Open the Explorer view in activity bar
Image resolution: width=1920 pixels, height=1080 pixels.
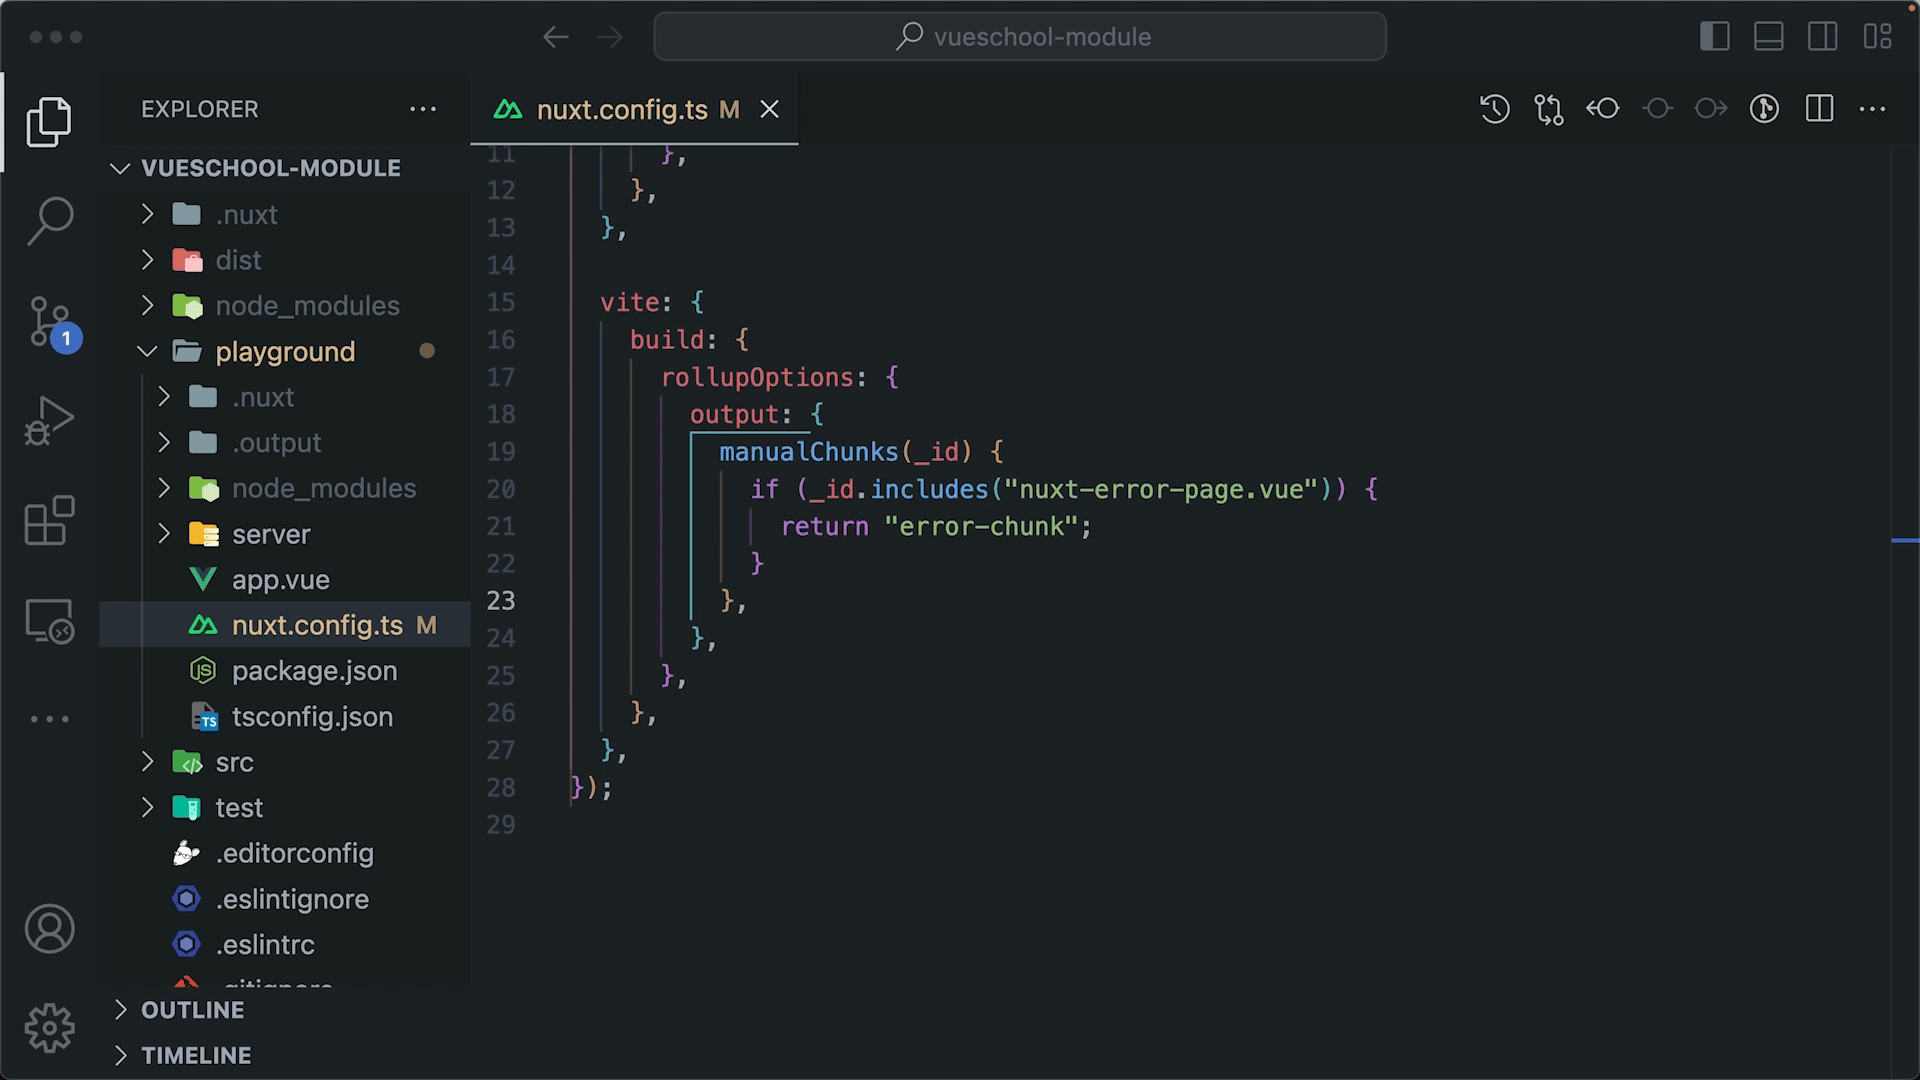click(49, 122)
